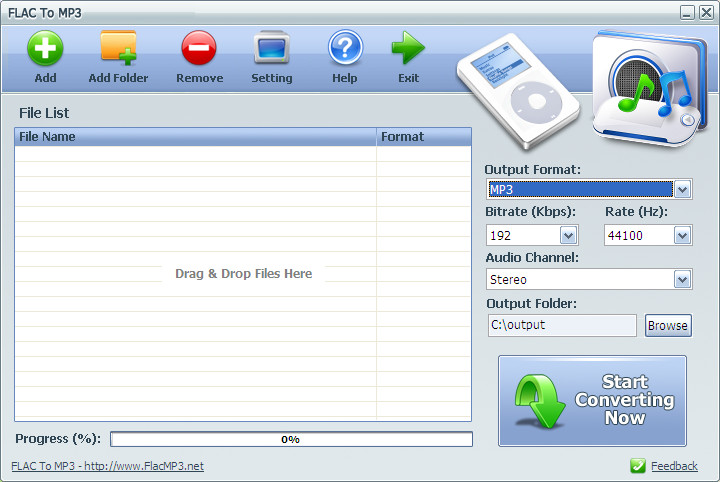Viewport: 720px width, 482px height.
Task: Click the green Exit arrow icon
Action: pyautogui.click(x=408, y=48)
